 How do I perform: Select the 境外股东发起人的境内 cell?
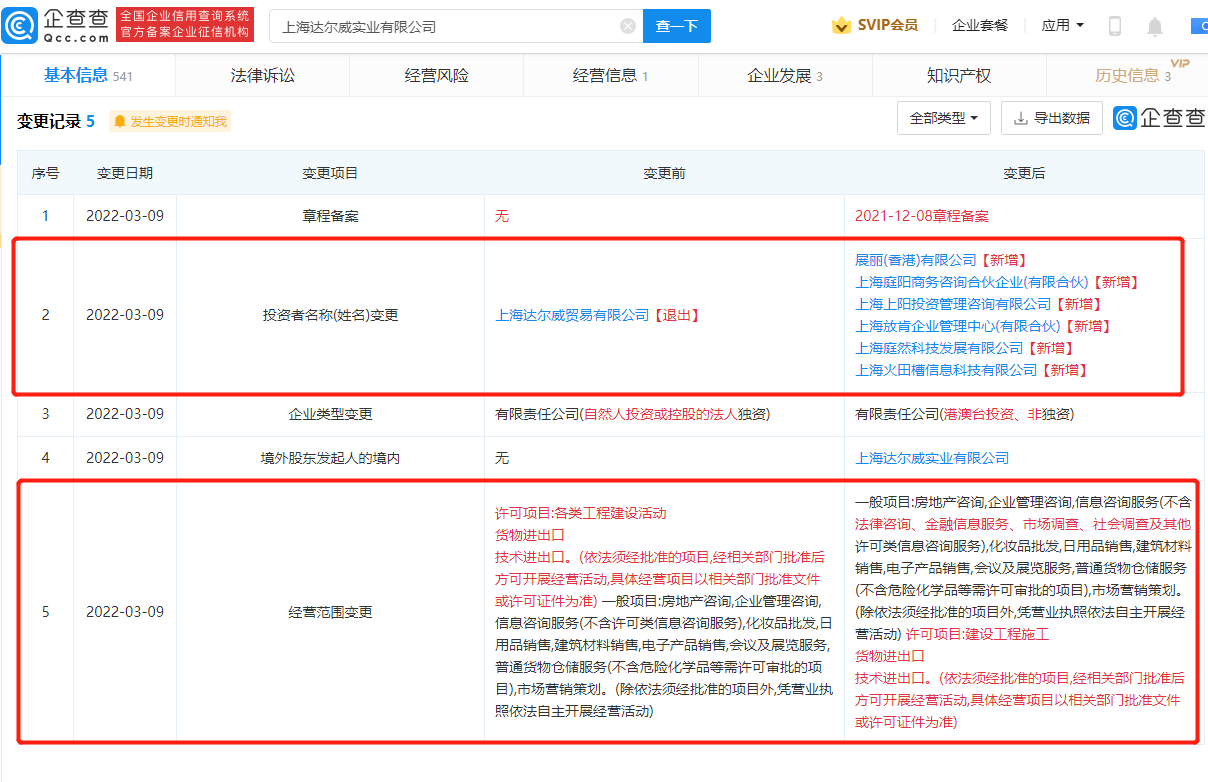tap(330, 458)
